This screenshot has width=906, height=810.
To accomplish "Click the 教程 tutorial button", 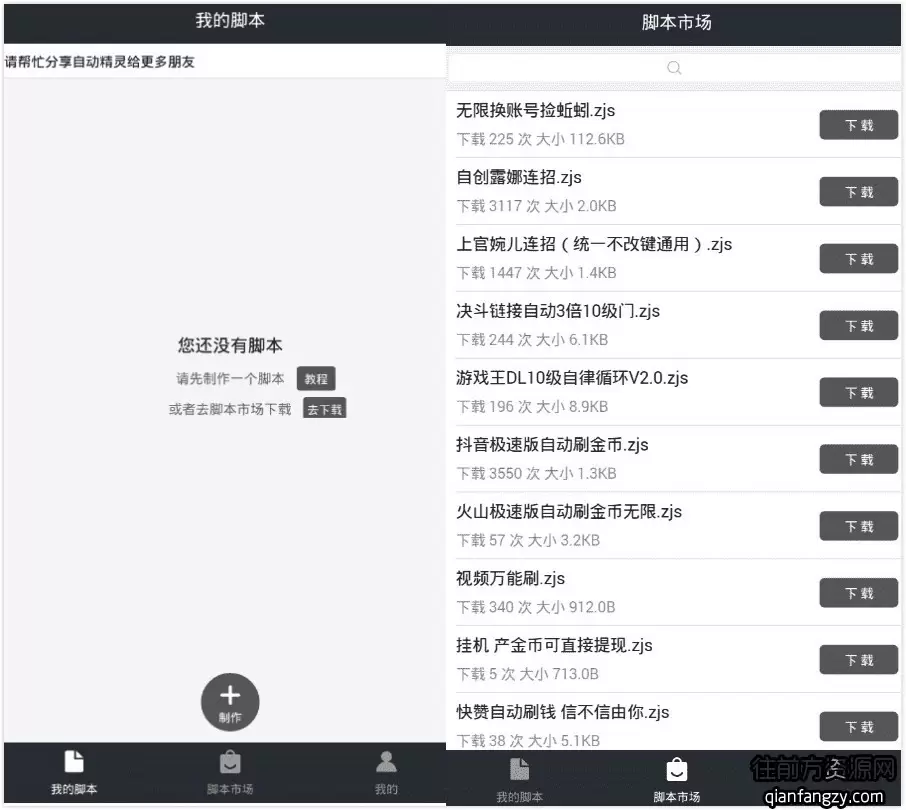I will click(x=316, y=379).
